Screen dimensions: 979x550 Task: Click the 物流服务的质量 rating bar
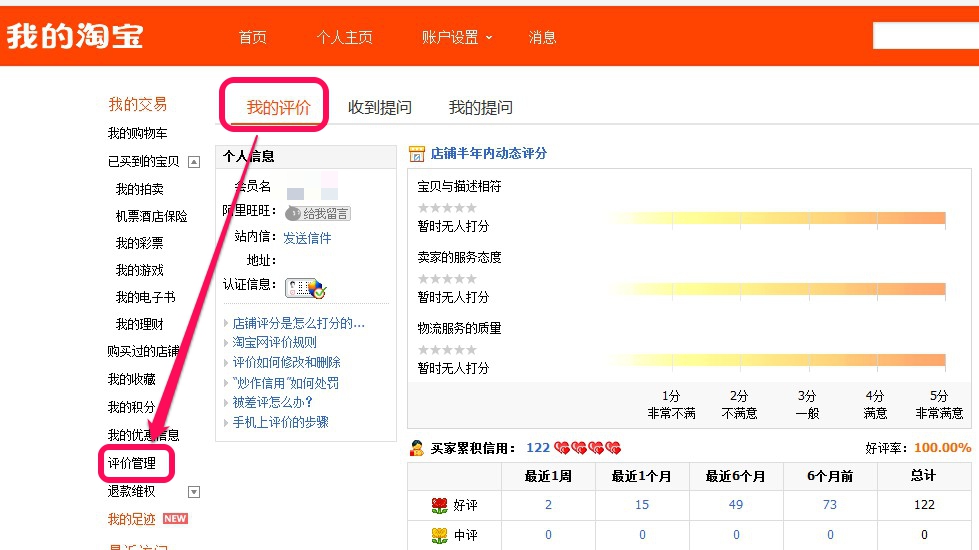click(777, 360)
